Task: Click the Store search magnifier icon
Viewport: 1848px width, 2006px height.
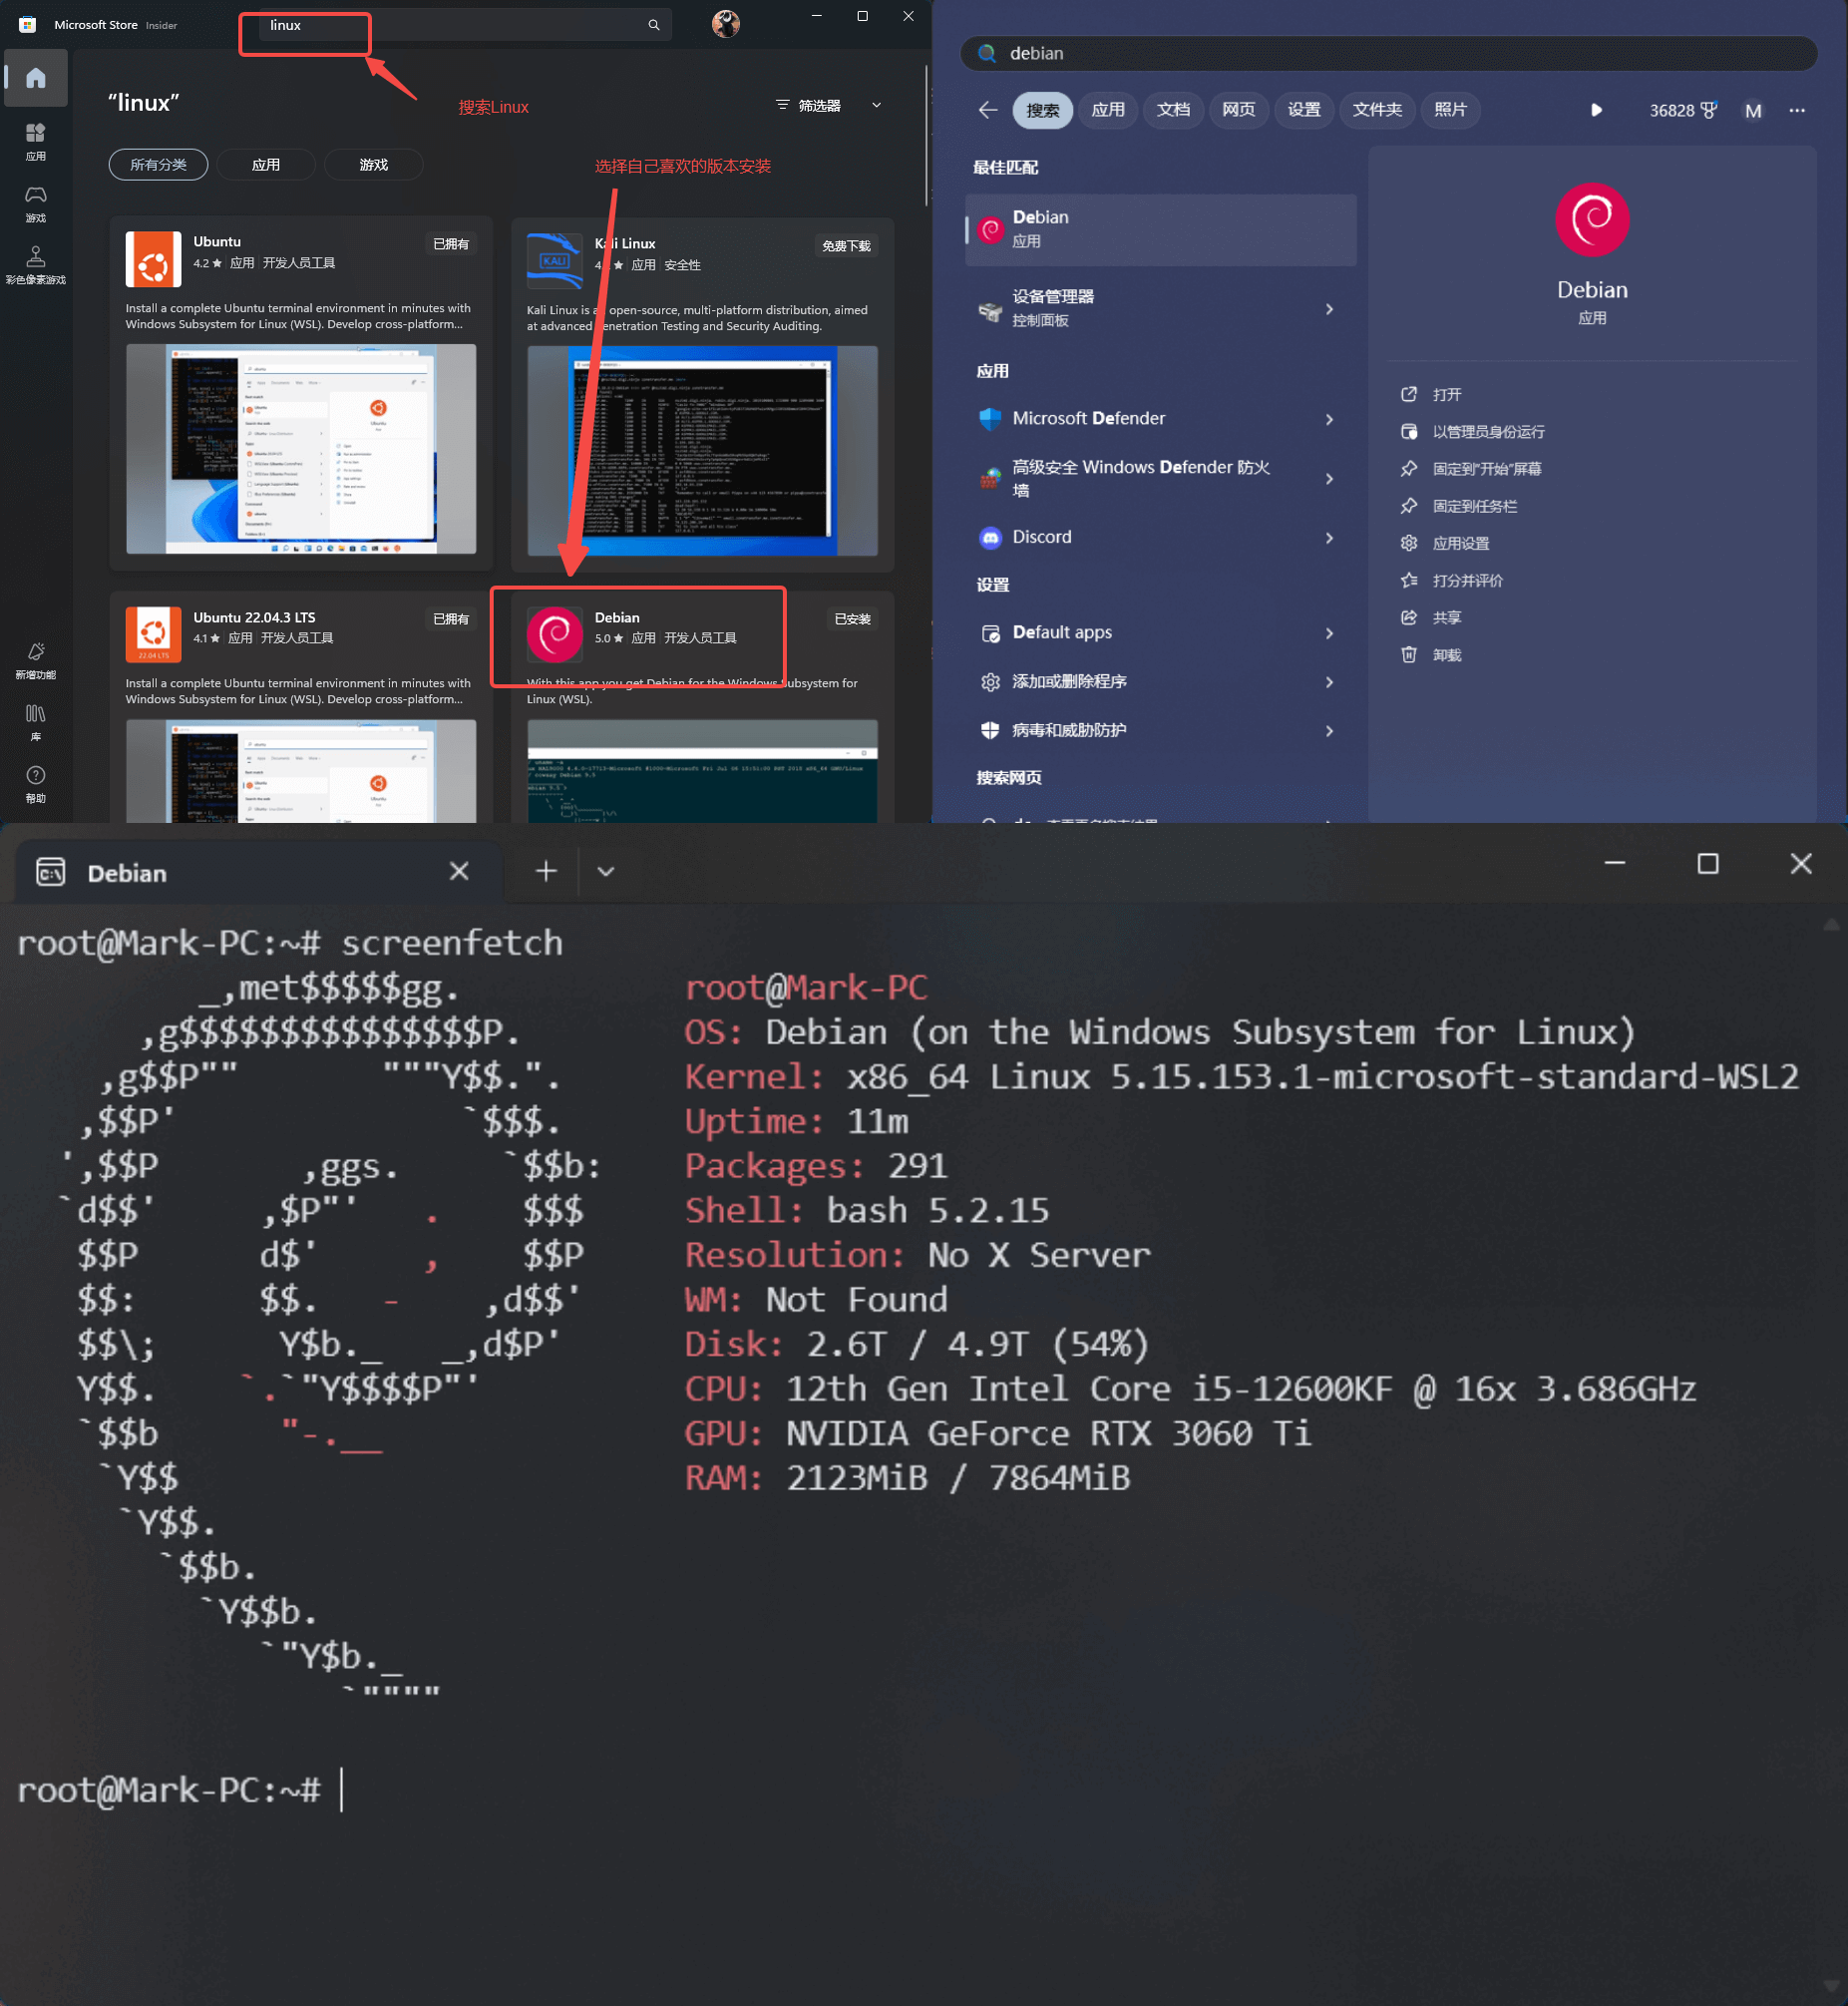Action: coord(654,25)
